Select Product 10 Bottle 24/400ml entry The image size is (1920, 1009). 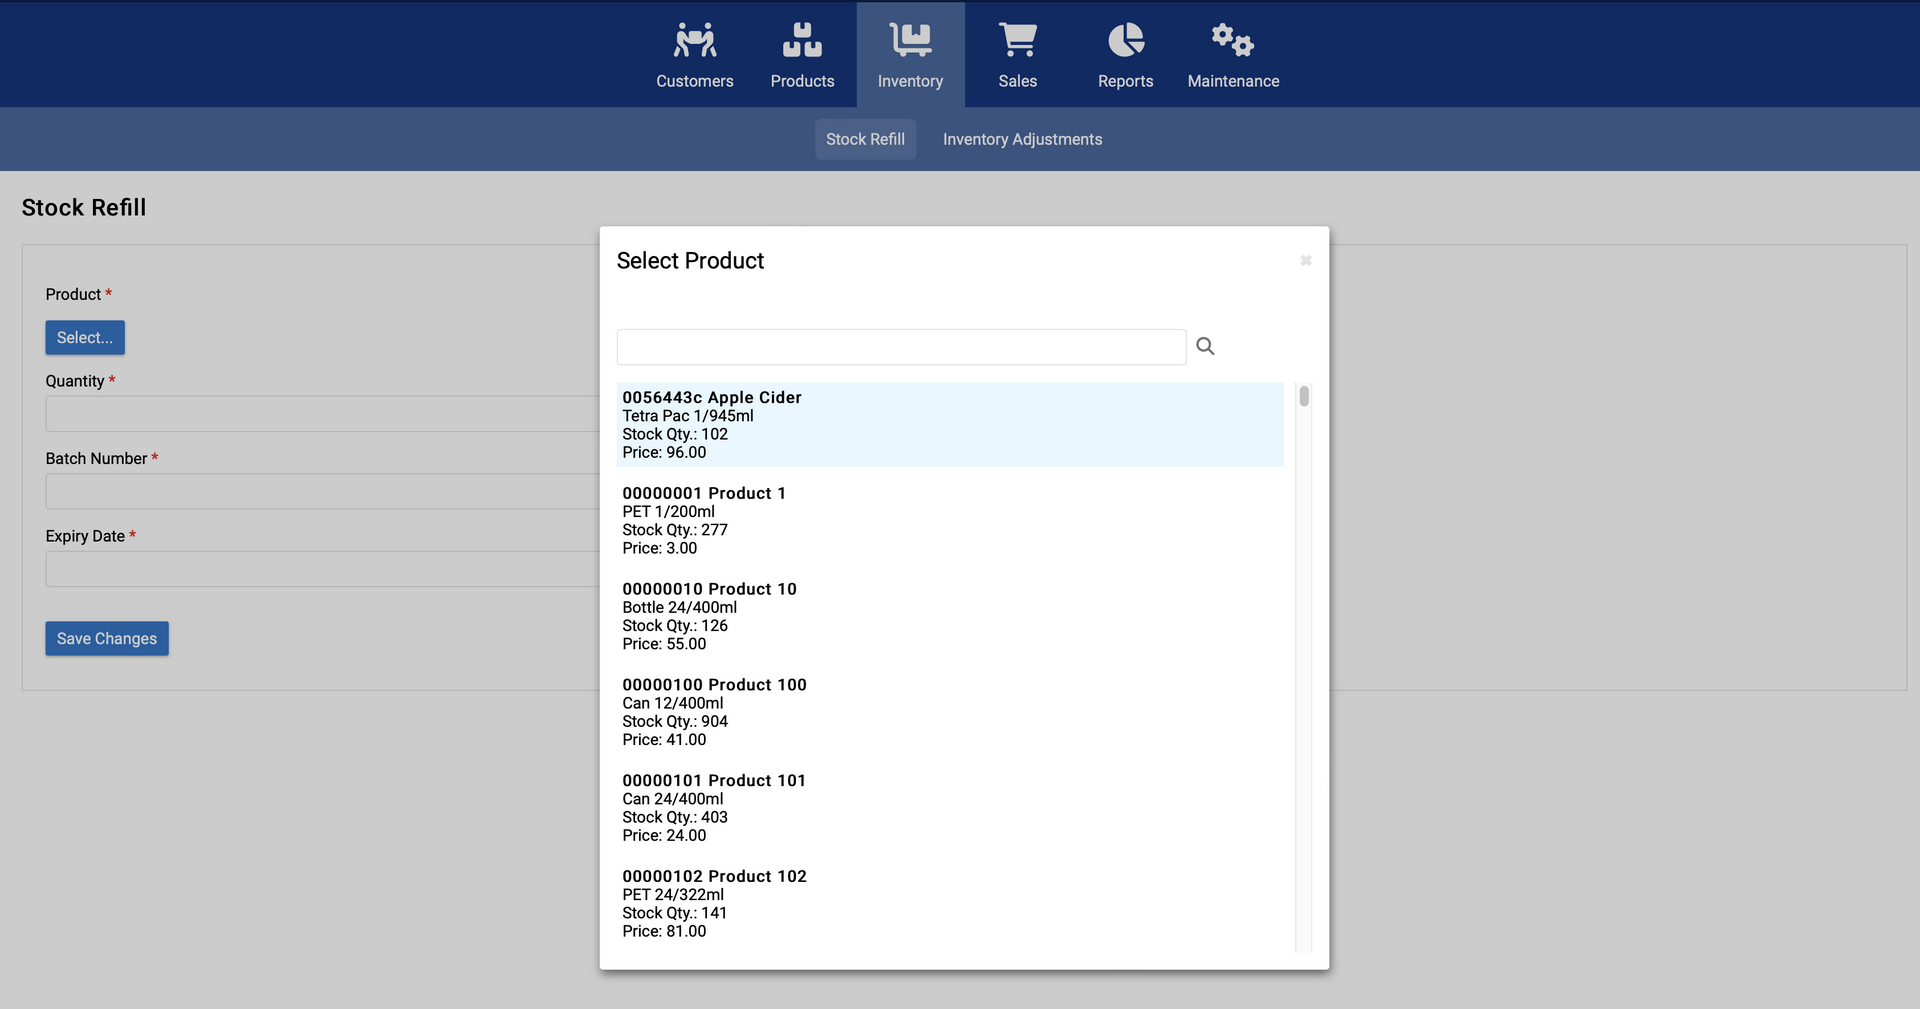949,616
